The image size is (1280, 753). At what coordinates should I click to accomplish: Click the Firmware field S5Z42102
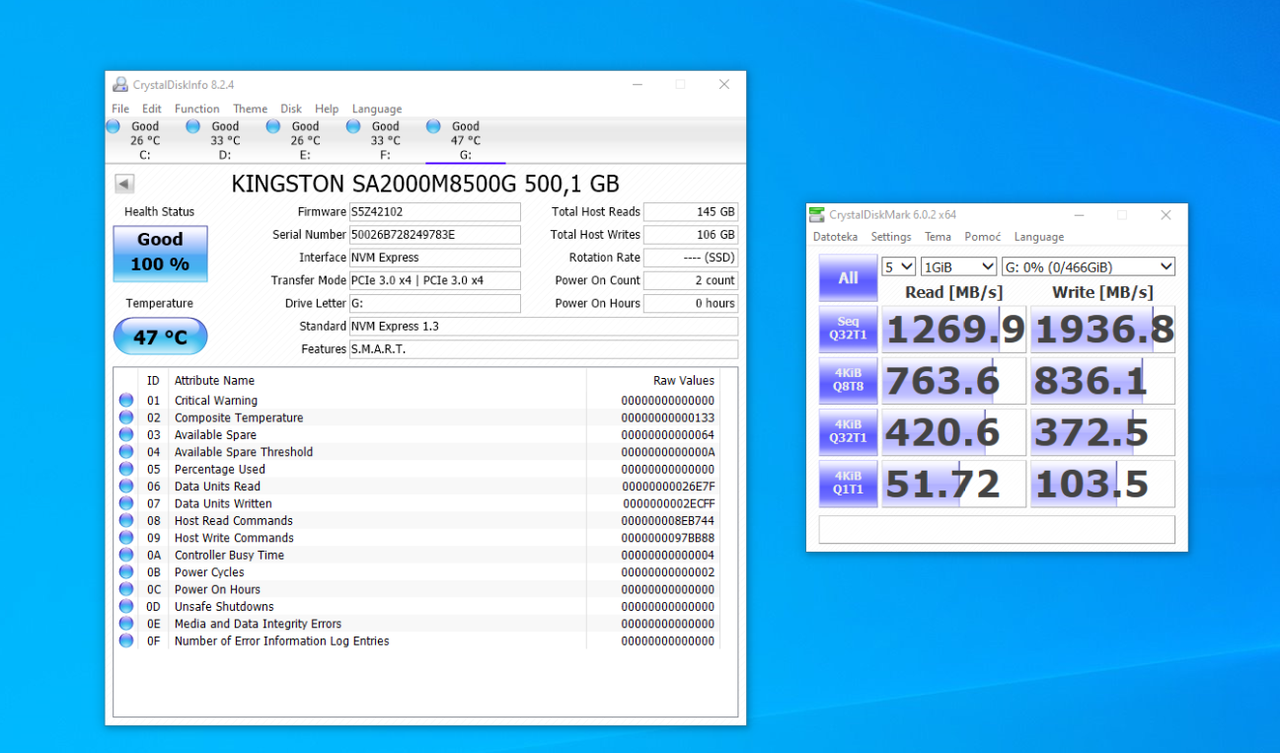click(x=435, y=212)
